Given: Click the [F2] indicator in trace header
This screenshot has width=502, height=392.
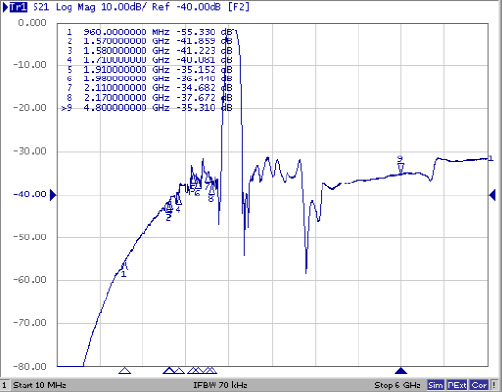Looking at the screenshot, I should (238, 7).
